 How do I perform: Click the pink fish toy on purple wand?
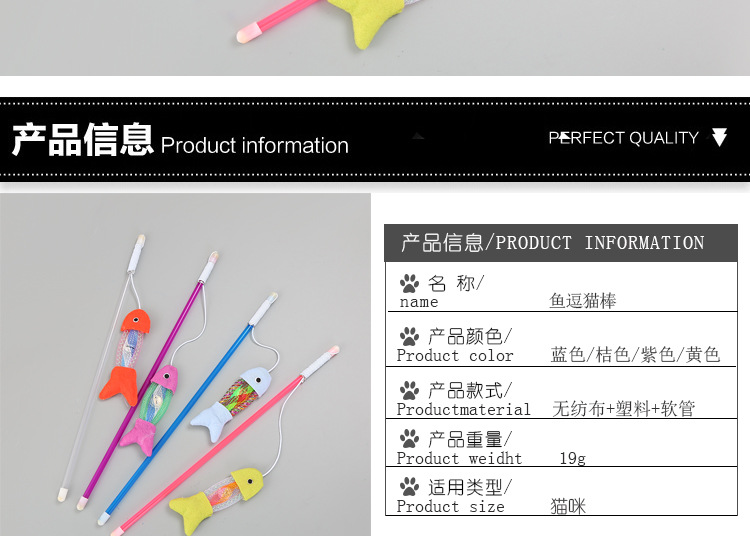click(x=150, y=410)
